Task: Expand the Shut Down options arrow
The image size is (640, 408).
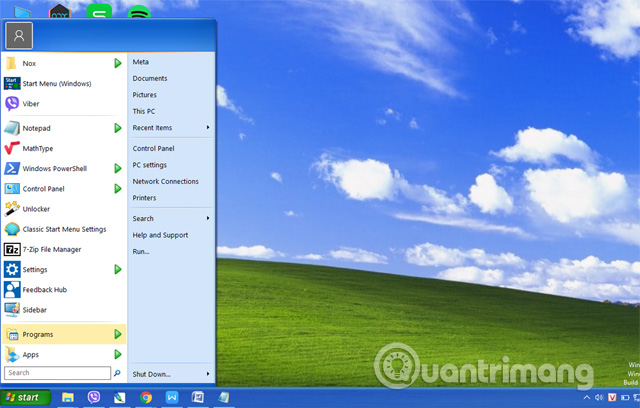Action: (208, 374)
